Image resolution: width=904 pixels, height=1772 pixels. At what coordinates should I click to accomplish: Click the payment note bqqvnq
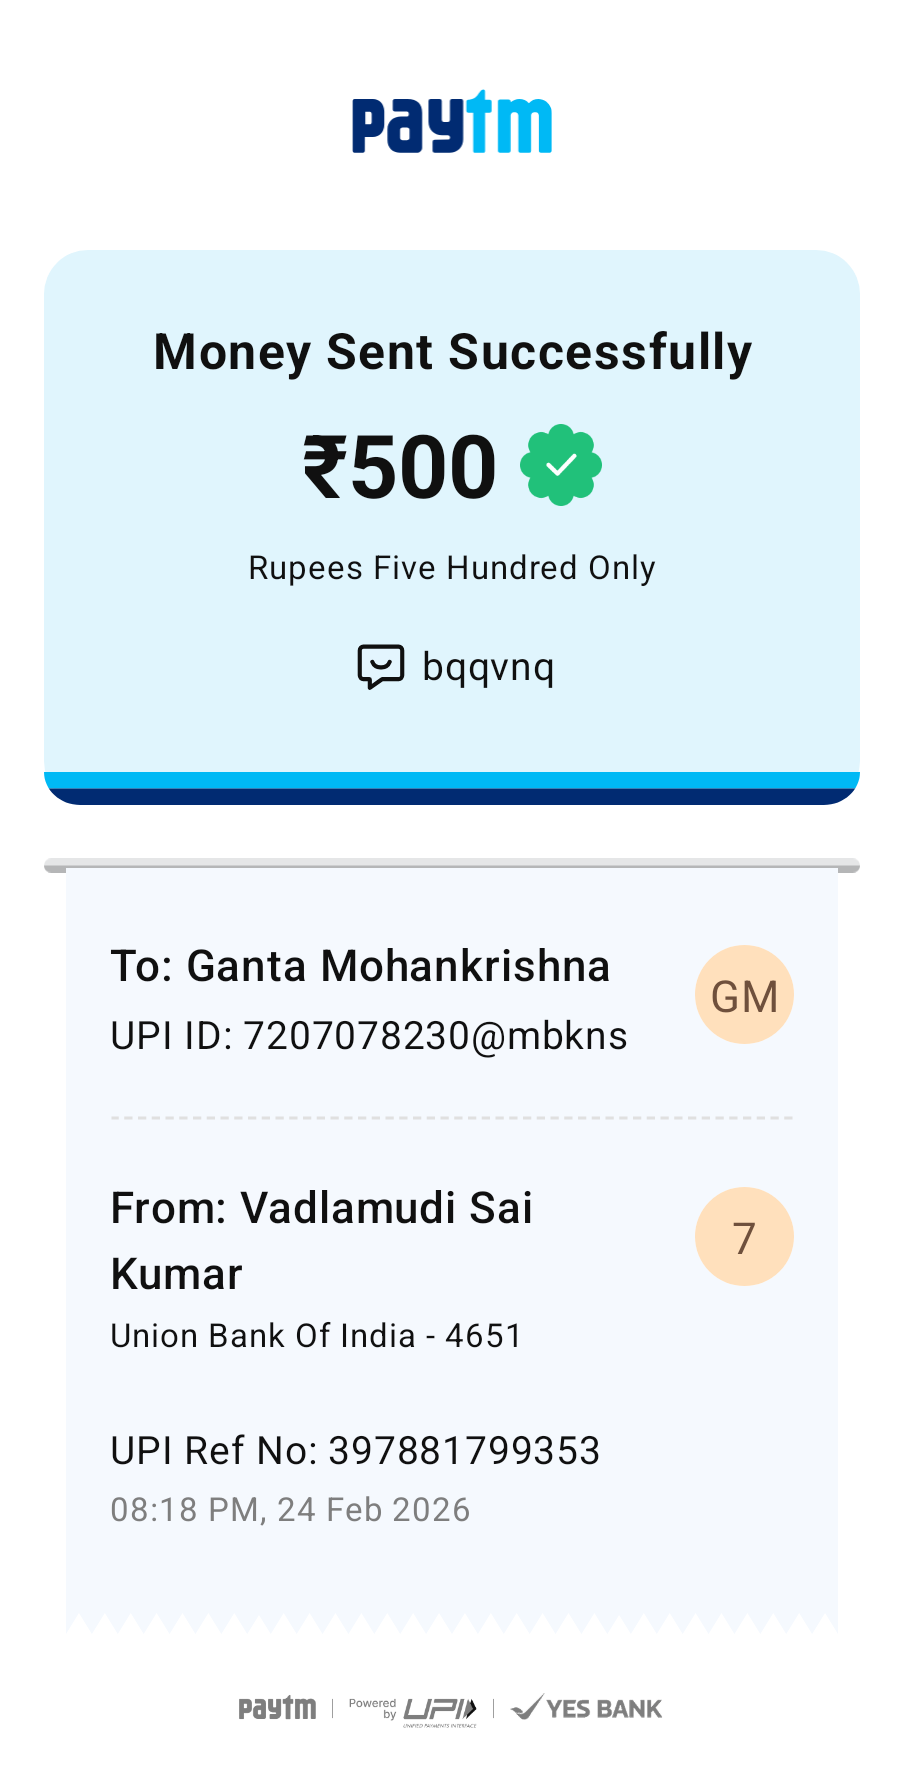pos(488,667)
